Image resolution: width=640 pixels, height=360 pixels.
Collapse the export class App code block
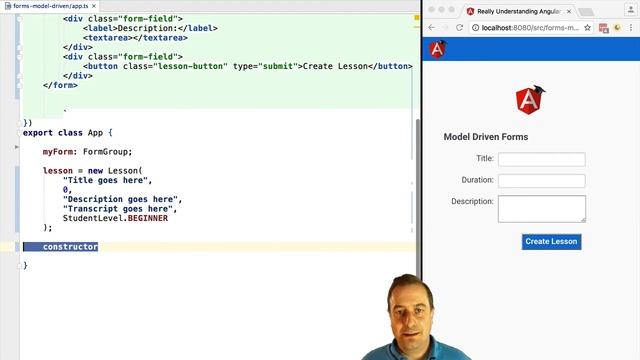(19, 133)
